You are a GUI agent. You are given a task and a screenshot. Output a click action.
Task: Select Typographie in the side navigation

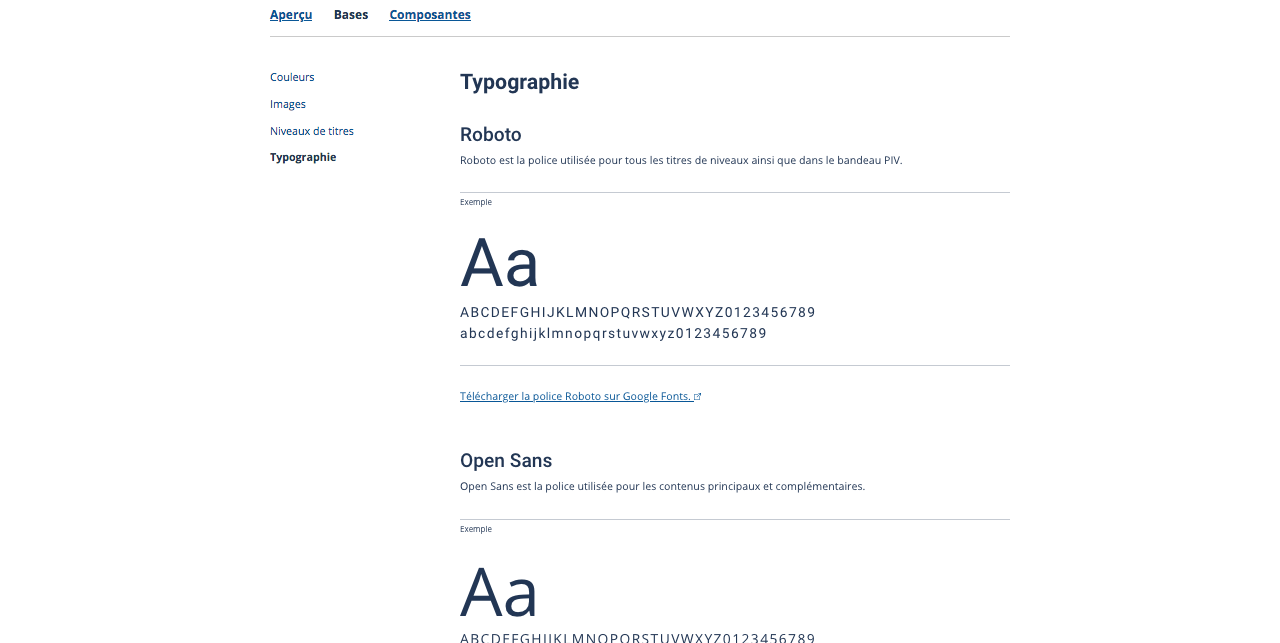[x=303, y=157]
